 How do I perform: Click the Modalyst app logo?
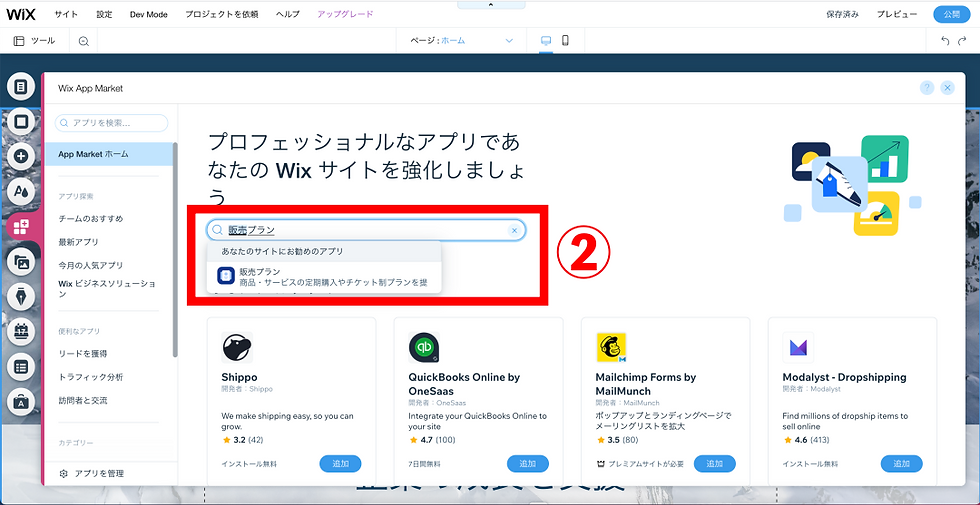(798, 348)
